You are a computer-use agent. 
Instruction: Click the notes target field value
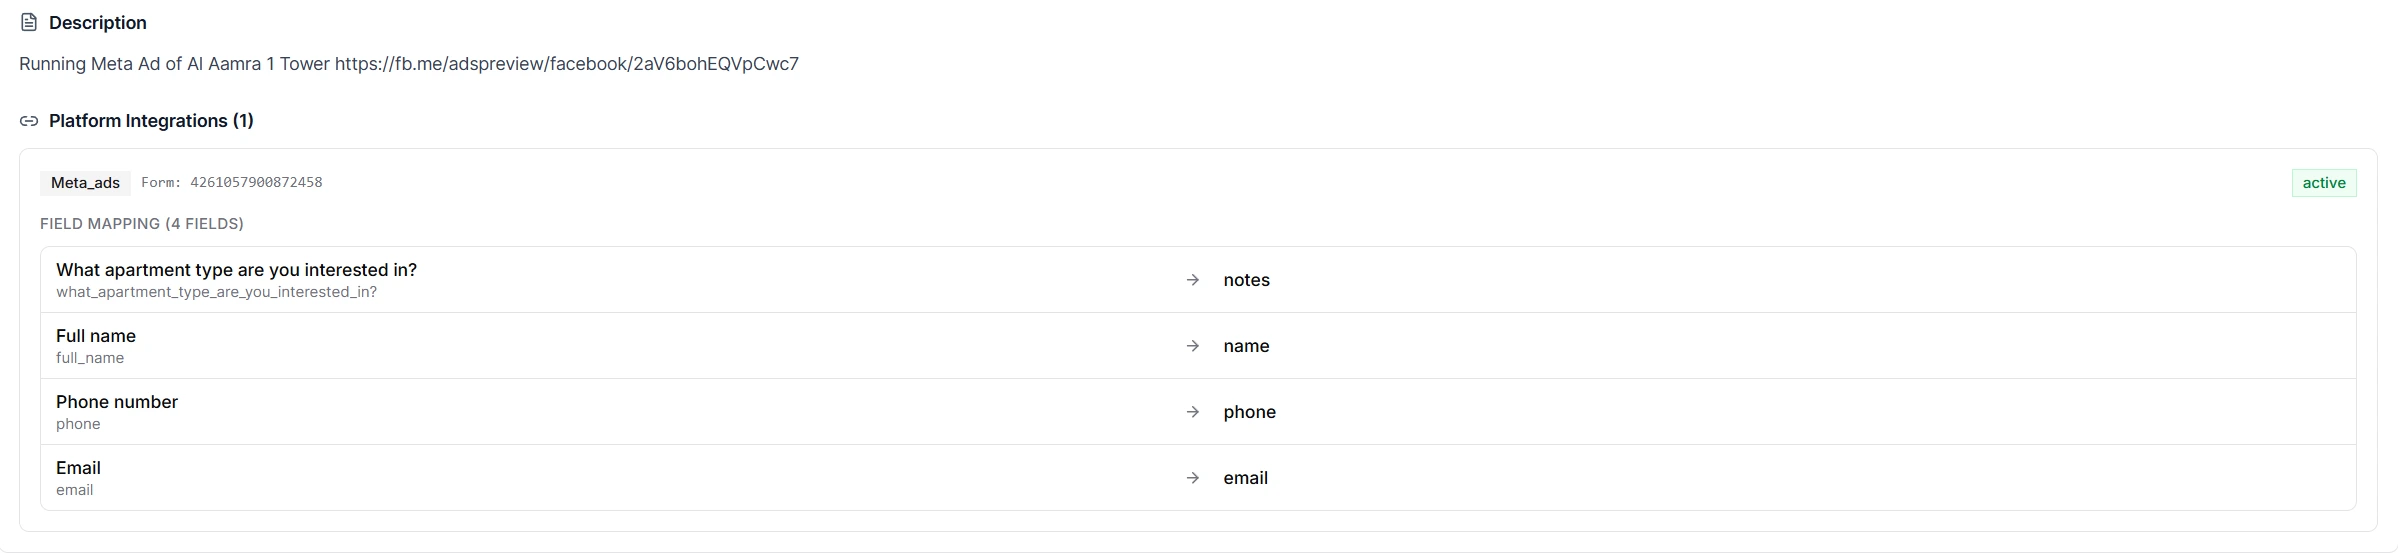(1246, 280)
